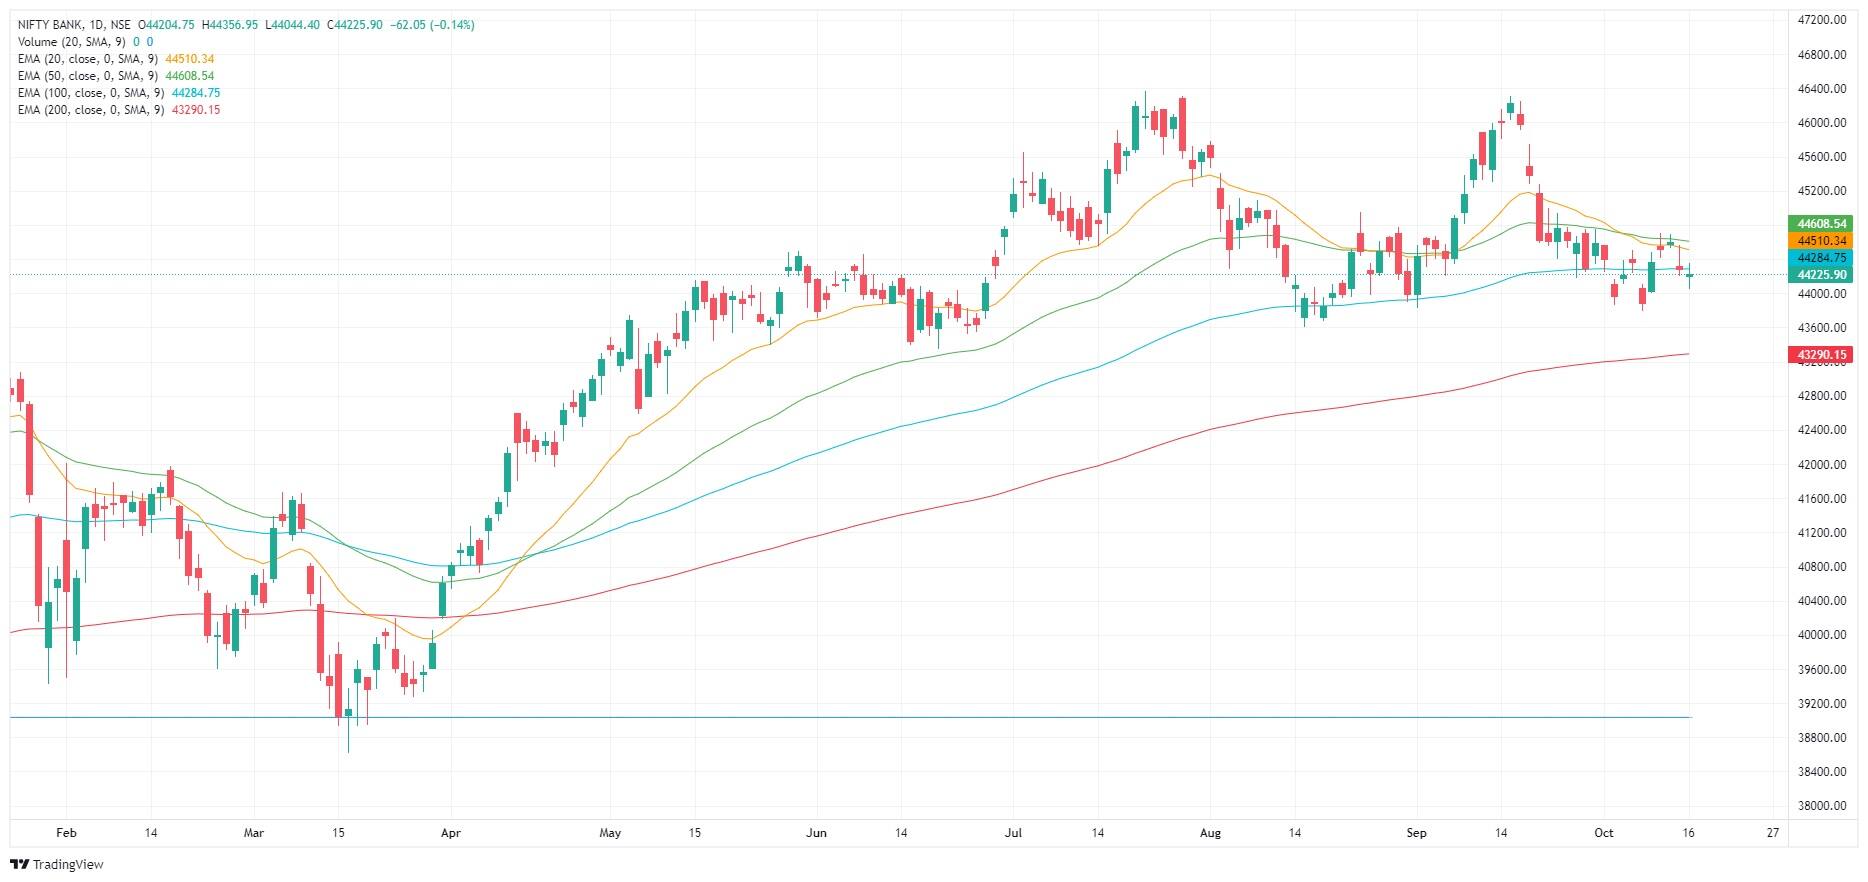Click the 38000.00 price axis label
Viewport: 1868px width, 882px height.
click(x=1820, y=806)
